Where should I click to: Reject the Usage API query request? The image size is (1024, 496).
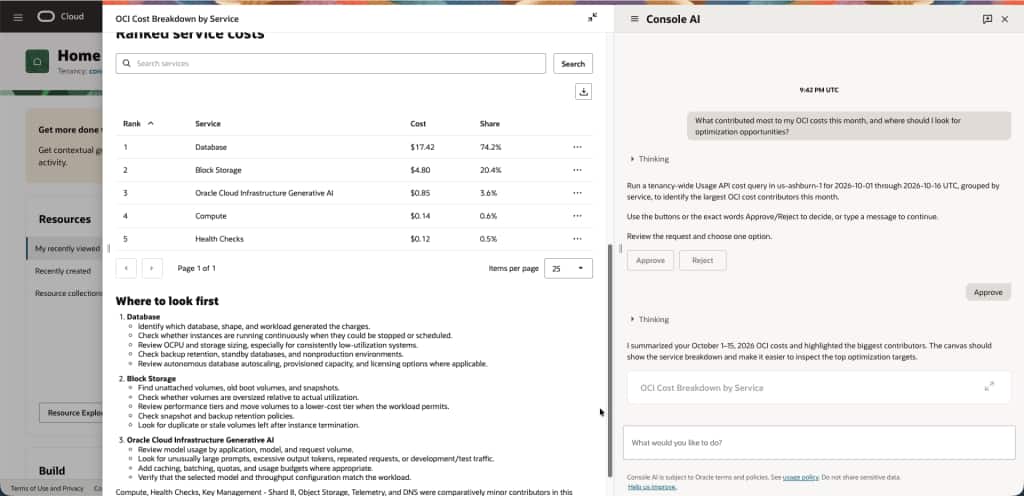click(x=703, y=260)
